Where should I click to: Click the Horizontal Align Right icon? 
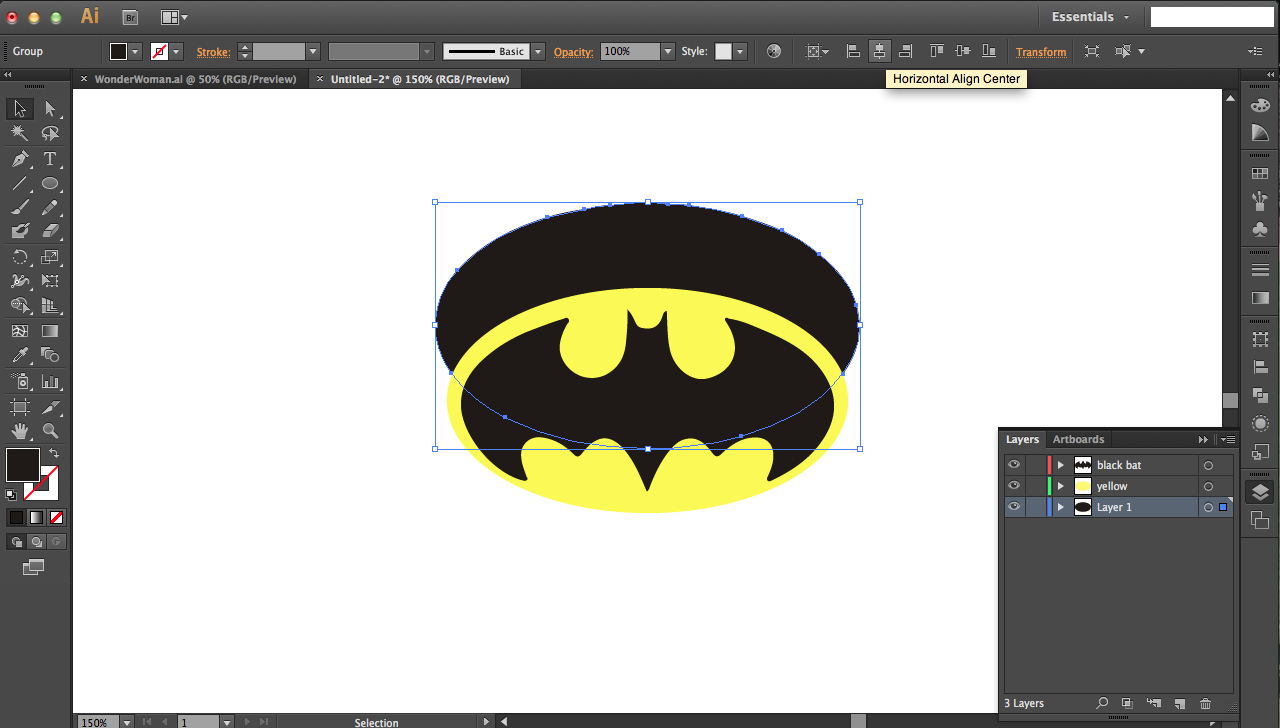coord(906,51)
